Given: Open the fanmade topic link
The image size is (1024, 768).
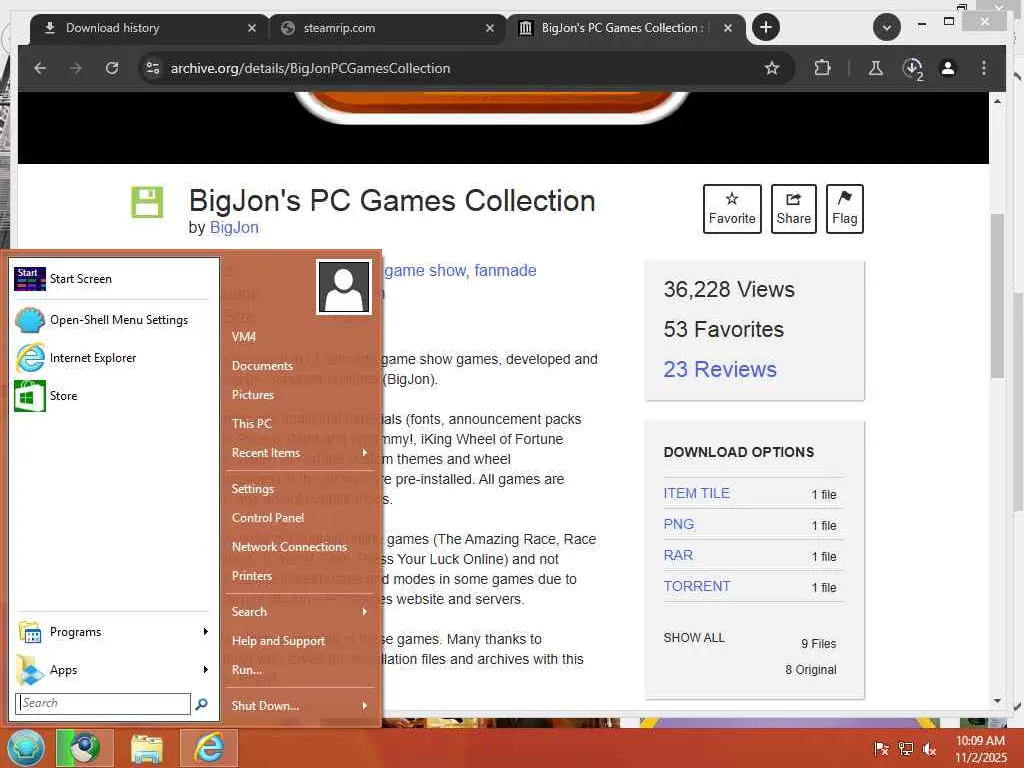Looking at the screenshot, I should [505, 270].
